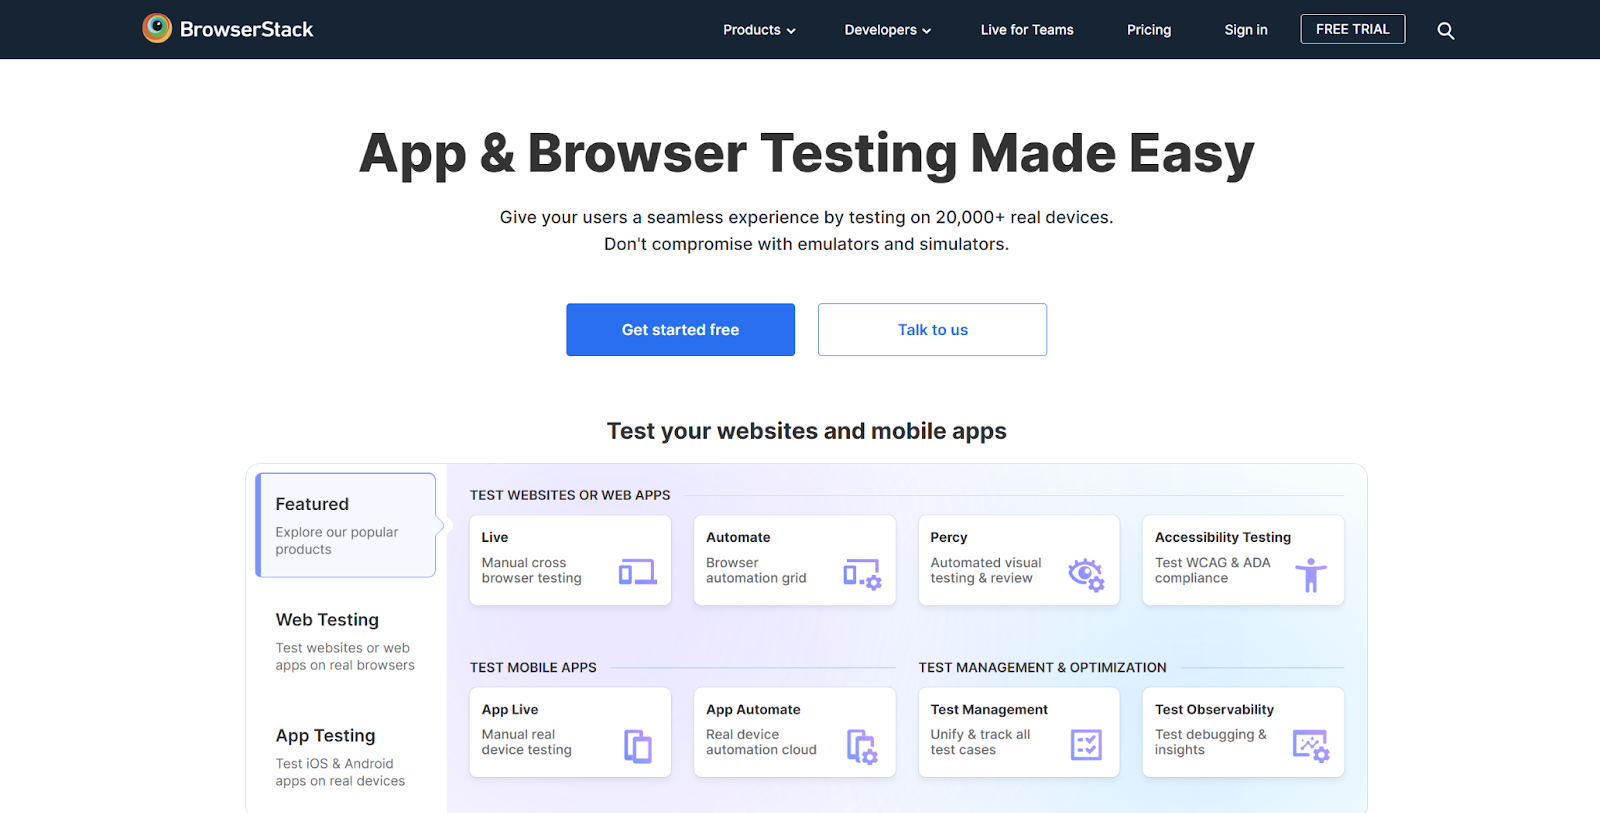Click 'Test iOS & Android apps' description

pyautogui.click(x=340, y=772)
